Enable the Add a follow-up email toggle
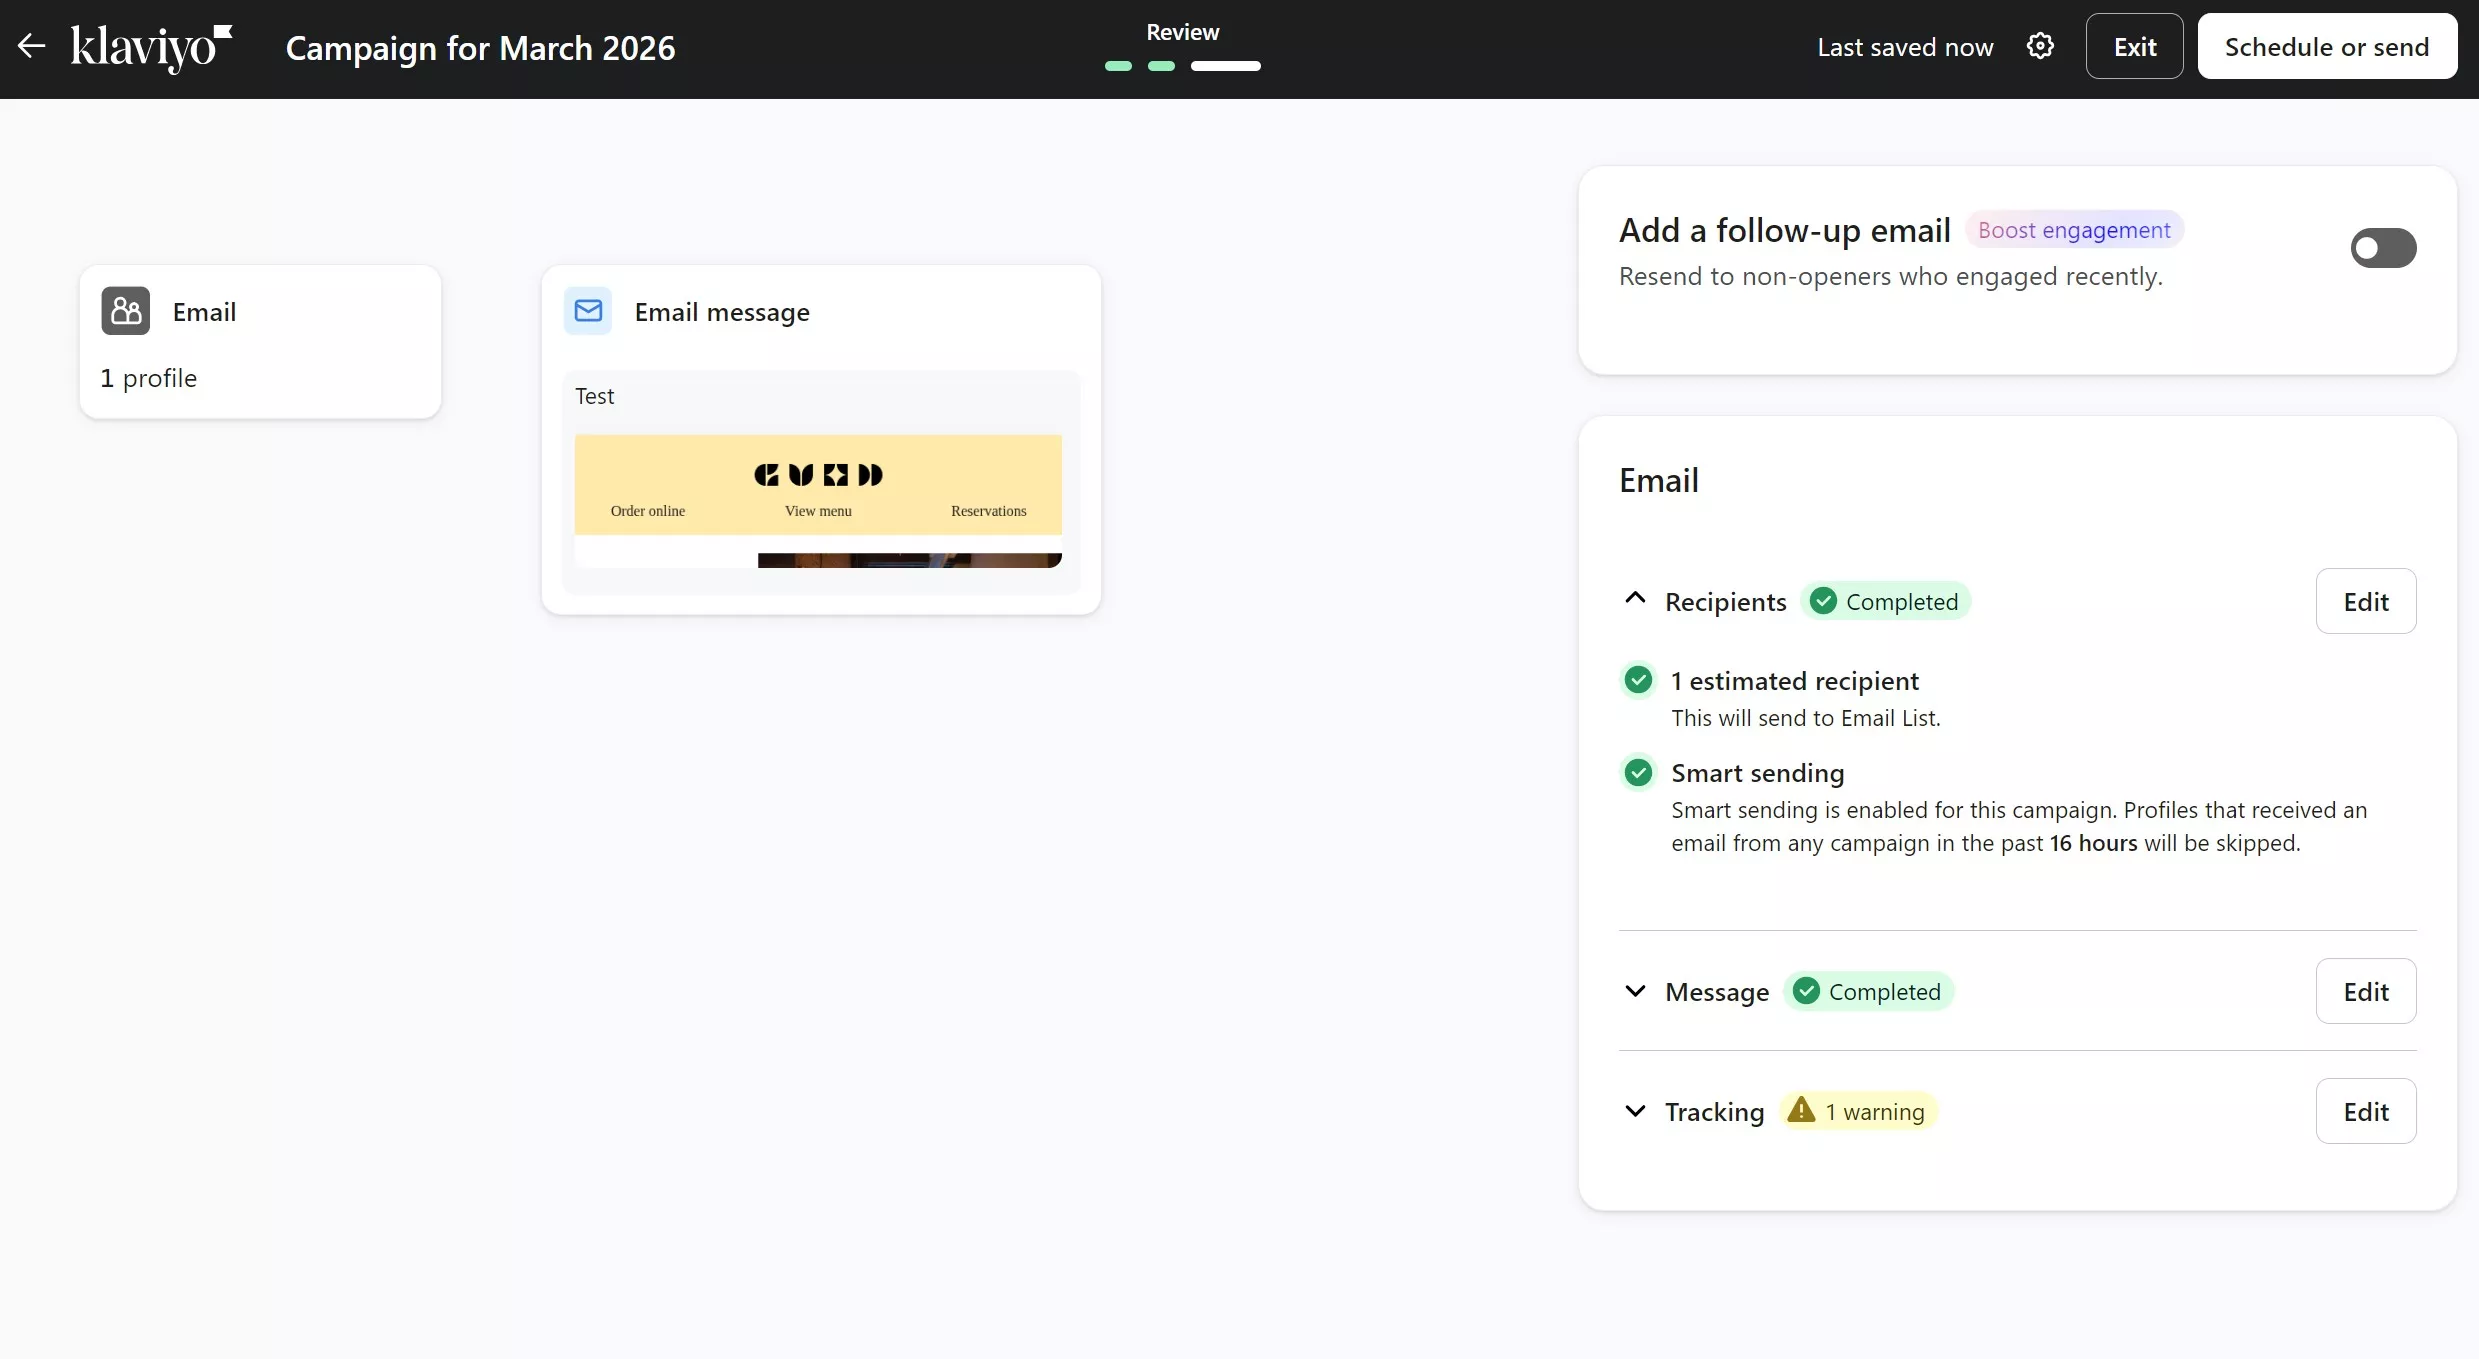The height and width of the screenshot is (1359, 2479). point(2383,247)
